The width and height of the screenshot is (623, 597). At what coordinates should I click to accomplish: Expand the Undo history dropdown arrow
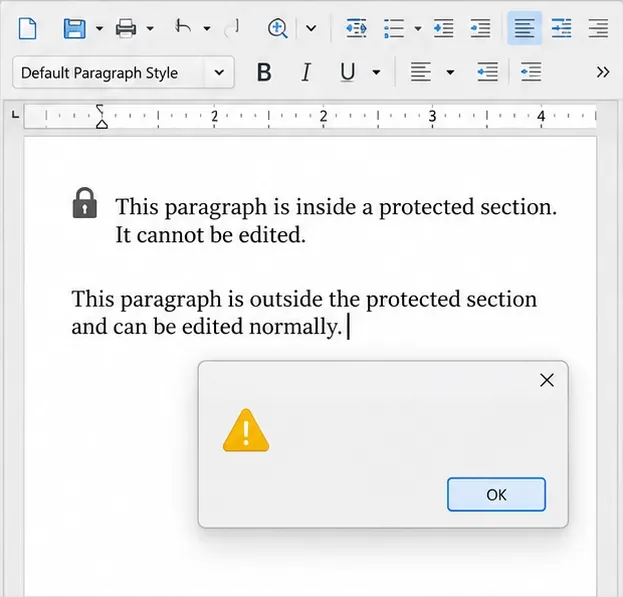click(x=207, y=29)
